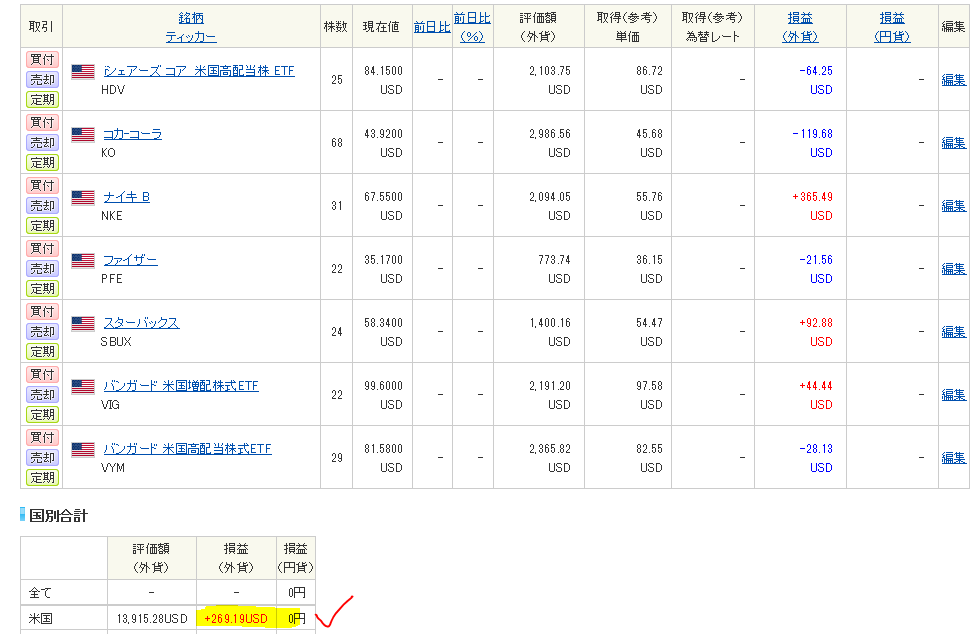The height and width of the screenshot is (634, 978).
Task: Click 買付 for the VIG ETF
Action: tap(42, 374)
